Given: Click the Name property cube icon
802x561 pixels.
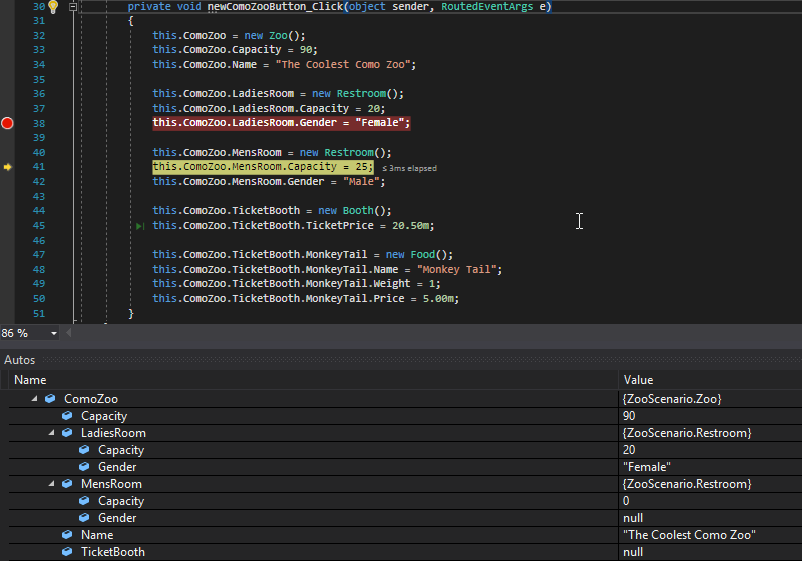Looking at the screenshot, I should click(67, 535).
